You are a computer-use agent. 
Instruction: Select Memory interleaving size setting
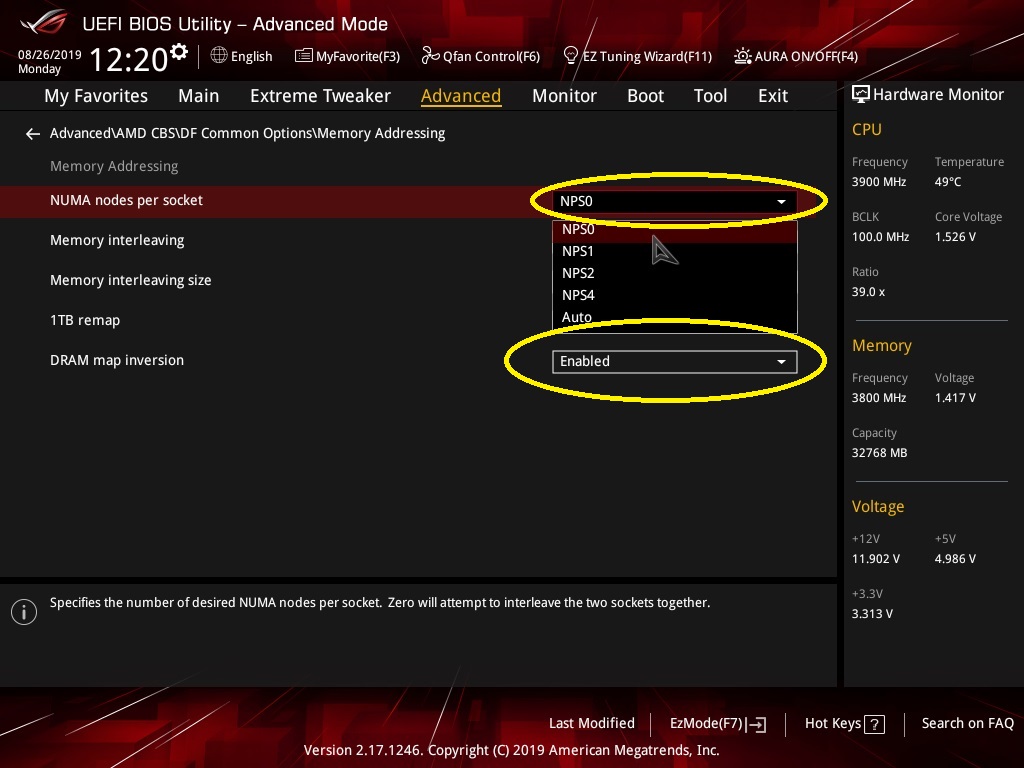(131, 280)
